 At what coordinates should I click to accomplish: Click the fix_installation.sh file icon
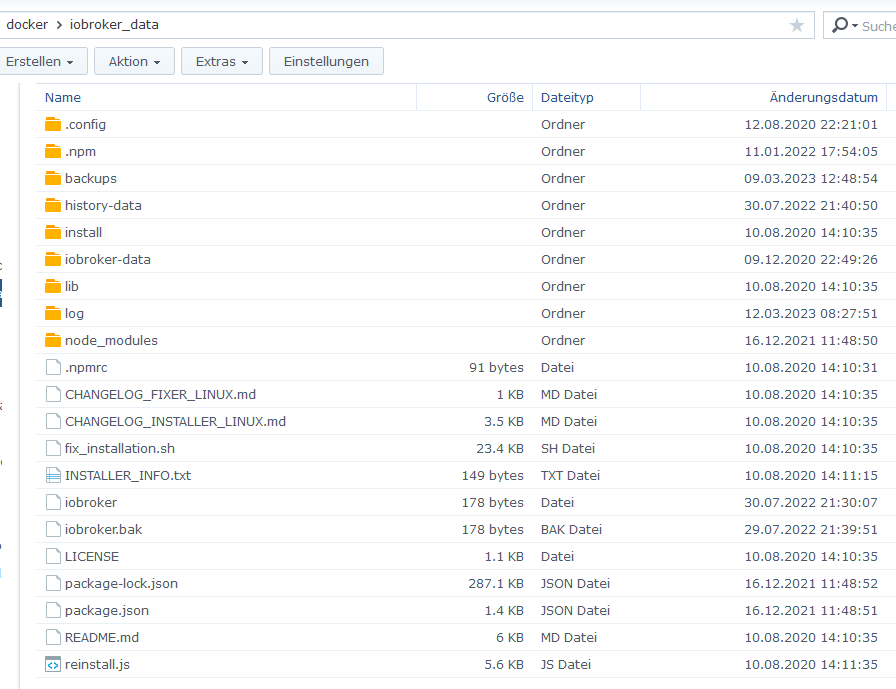pyautogui.click(x=53, y=448)
